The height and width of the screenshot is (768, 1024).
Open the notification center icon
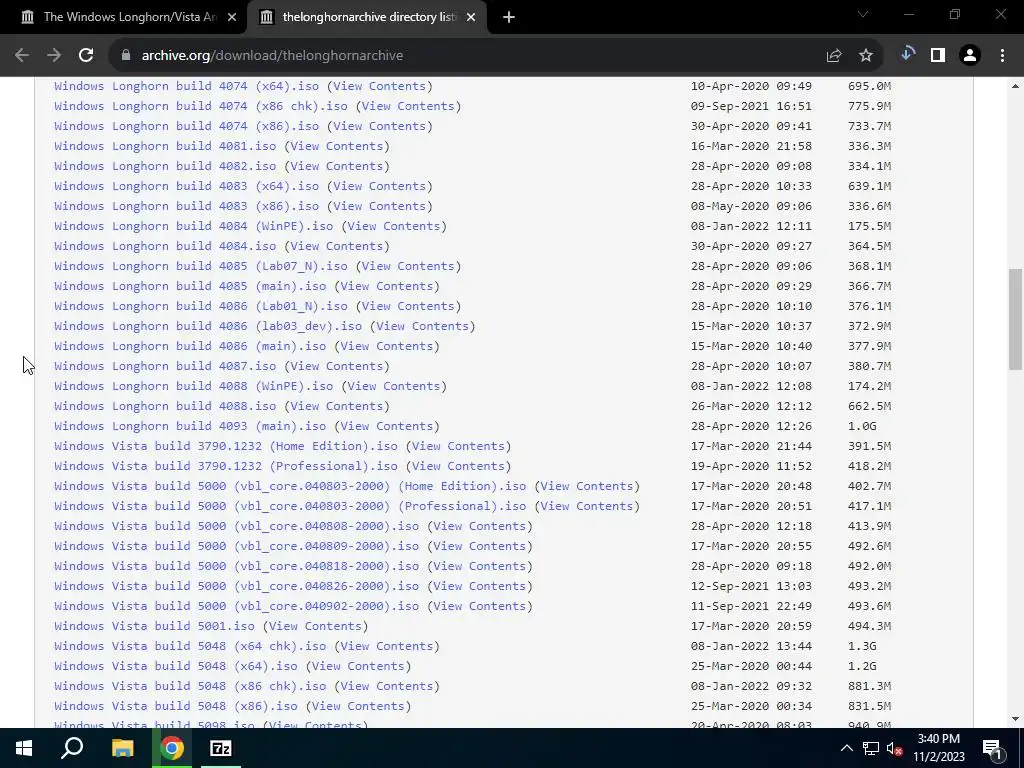click(x=992, y=748)
